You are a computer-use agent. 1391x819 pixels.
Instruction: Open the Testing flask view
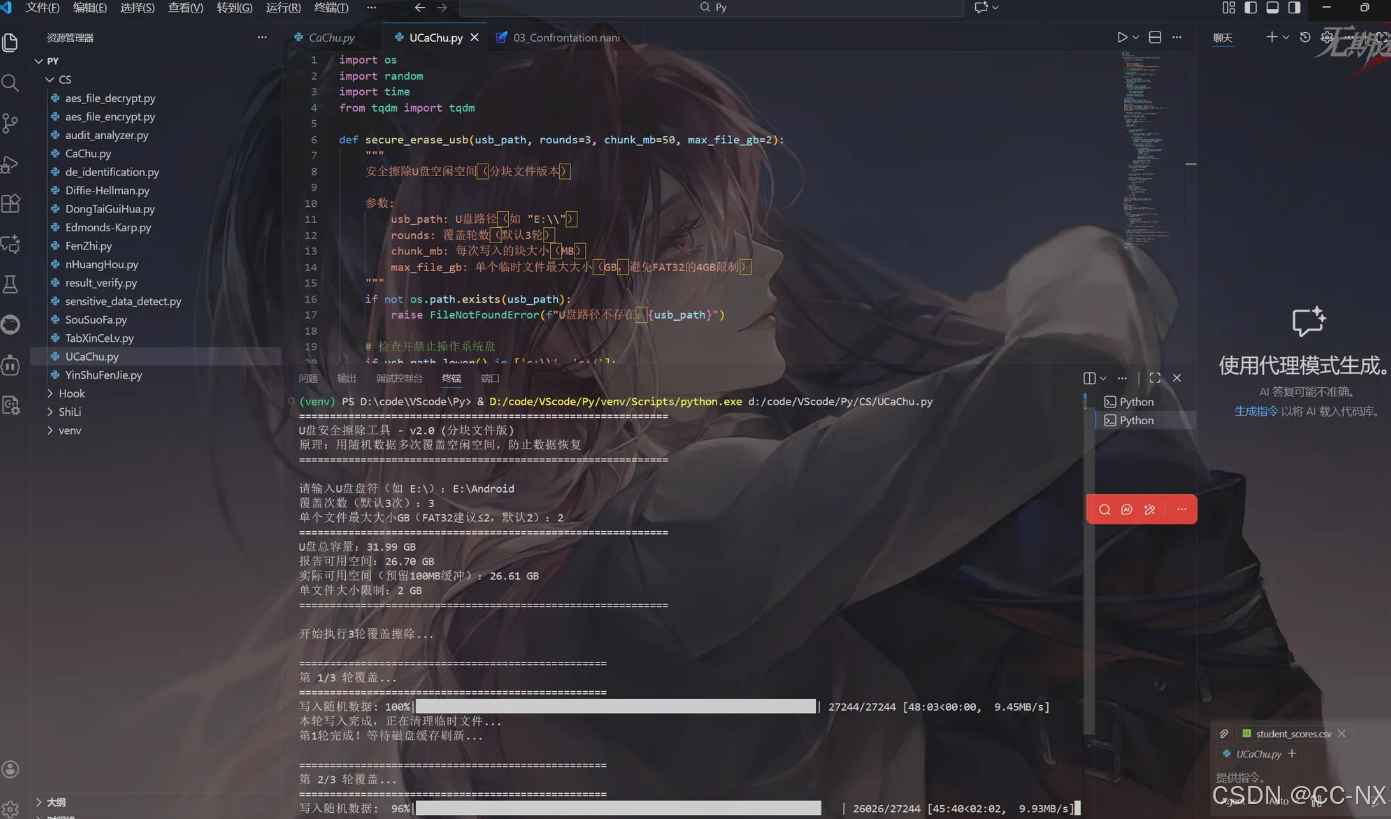click(x=10, y=285)
